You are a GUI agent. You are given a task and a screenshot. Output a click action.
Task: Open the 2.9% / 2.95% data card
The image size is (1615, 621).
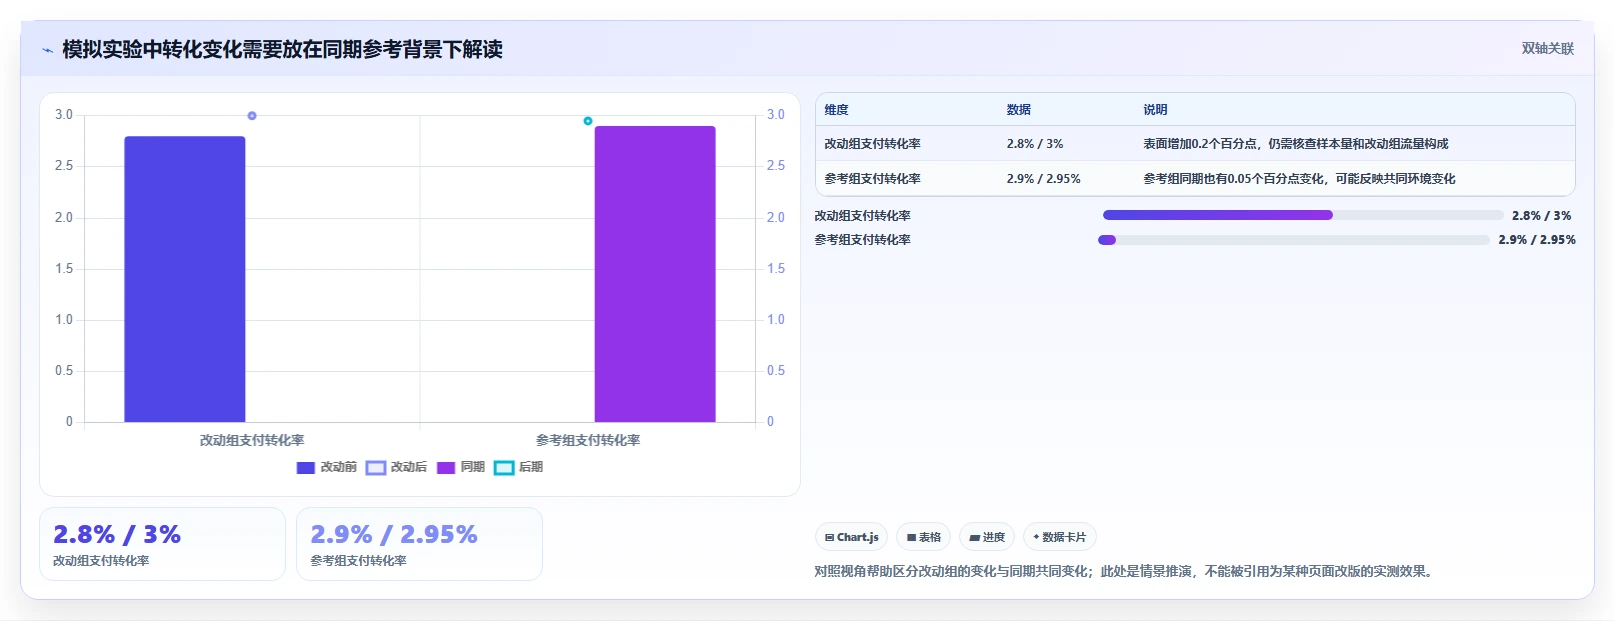click(419, 544)
